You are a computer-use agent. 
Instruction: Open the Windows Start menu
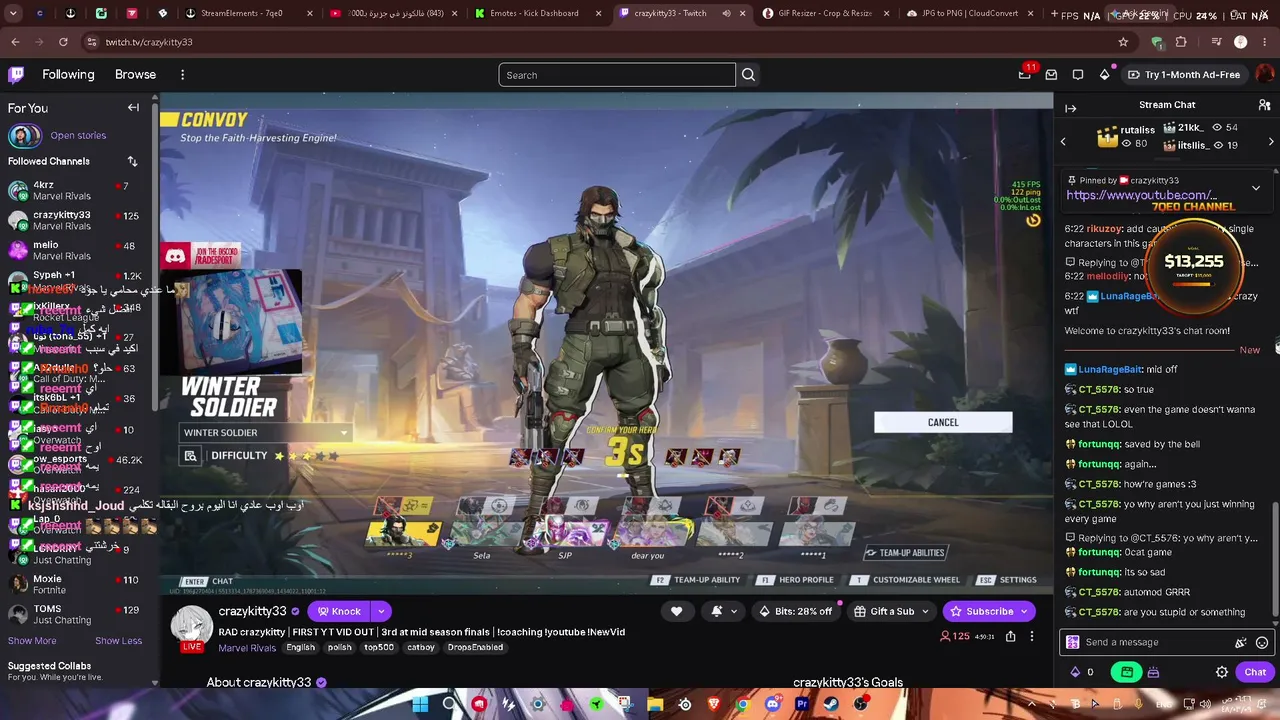pos(420,705)
